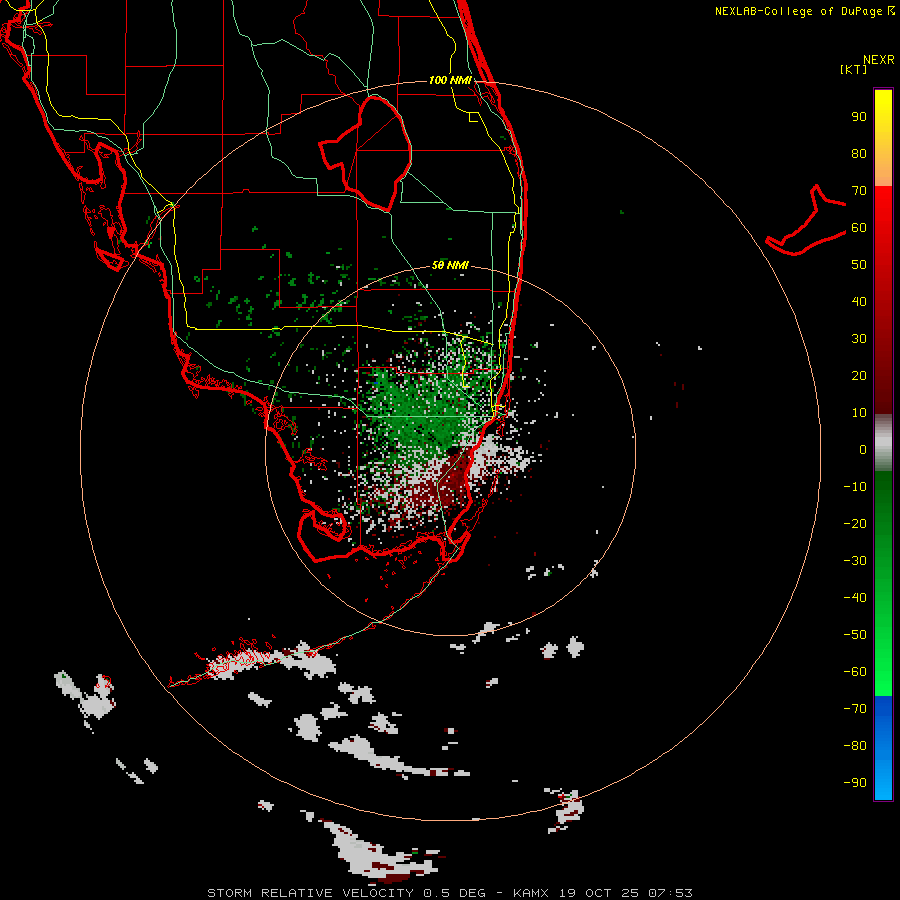Viewport: 900px width, 900px height.
Task: Click the -70 scale value
Action: [855, 709]
